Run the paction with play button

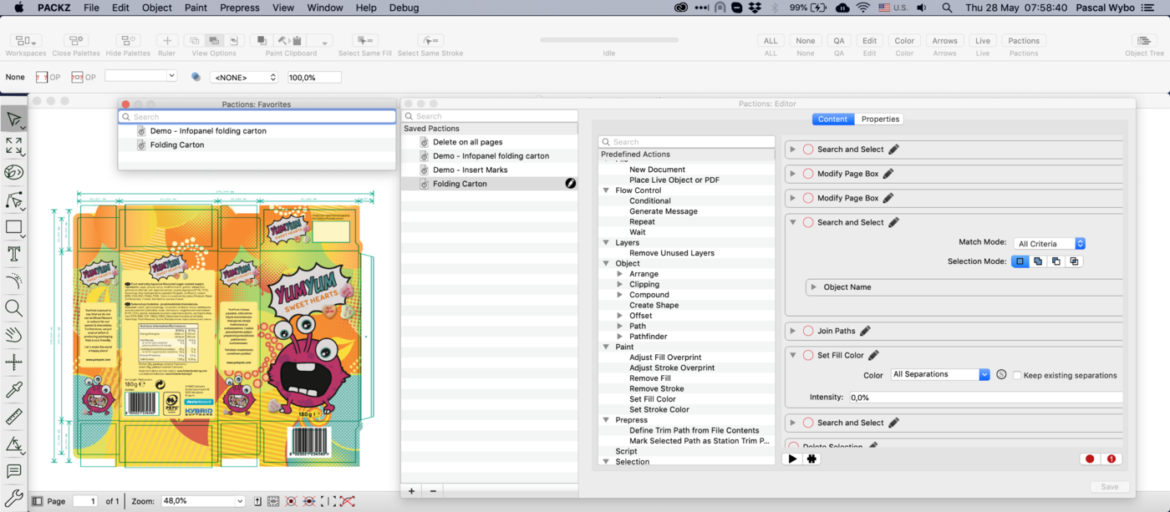pos(792,459)
